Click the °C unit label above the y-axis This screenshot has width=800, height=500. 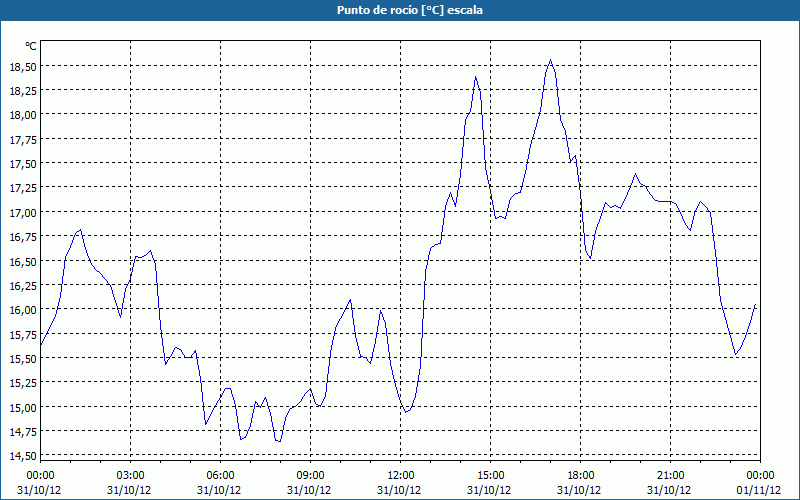31,46
